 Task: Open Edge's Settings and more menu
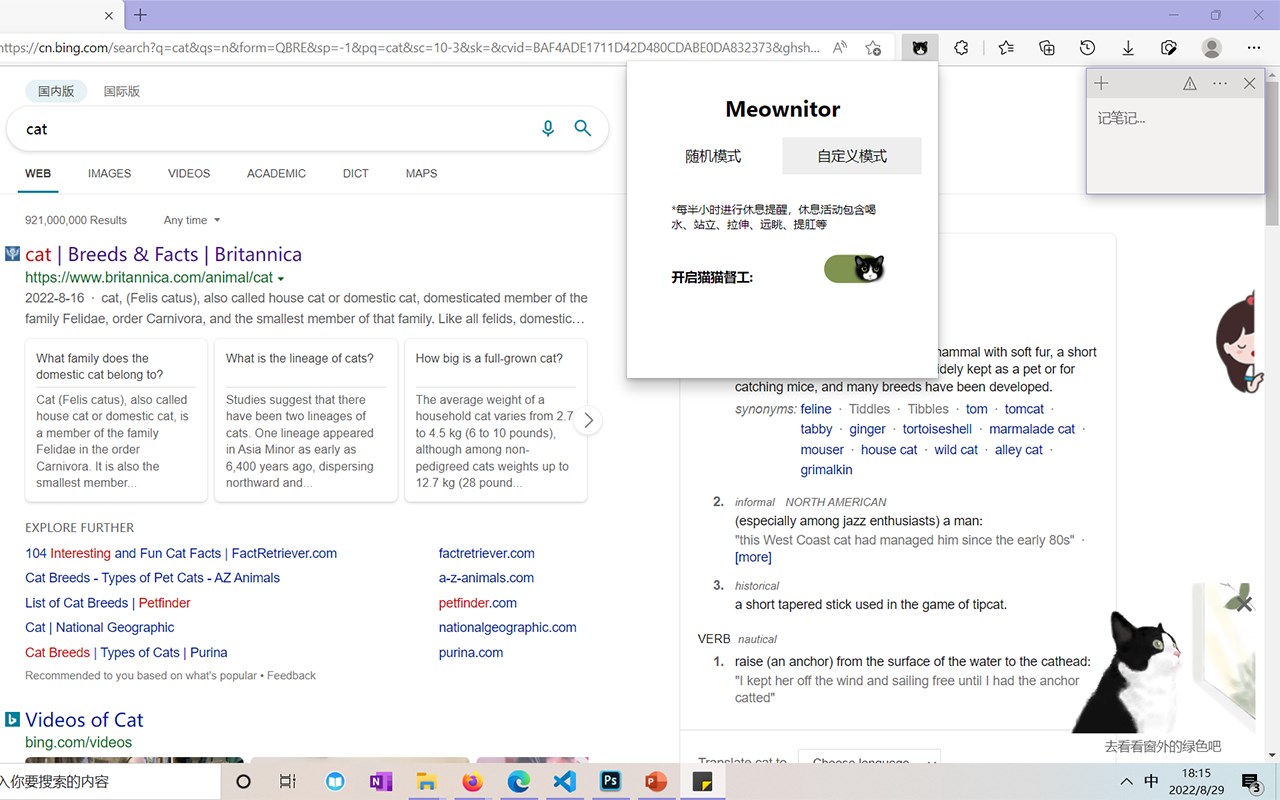[x=1254, y=48]
